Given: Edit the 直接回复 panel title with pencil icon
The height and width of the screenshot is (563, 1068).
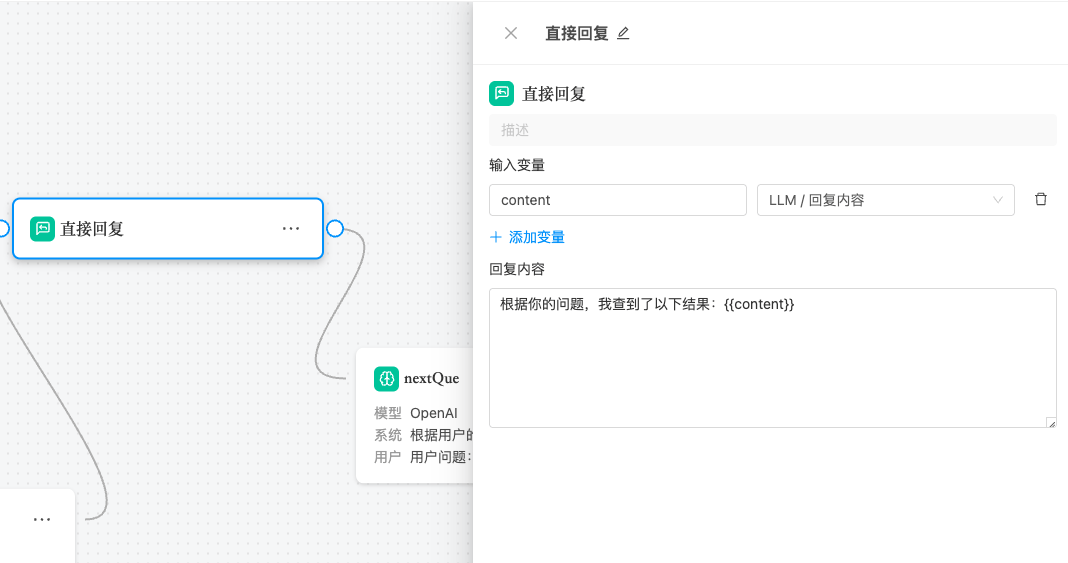Looking at the screenshot, I should [623, 33].
